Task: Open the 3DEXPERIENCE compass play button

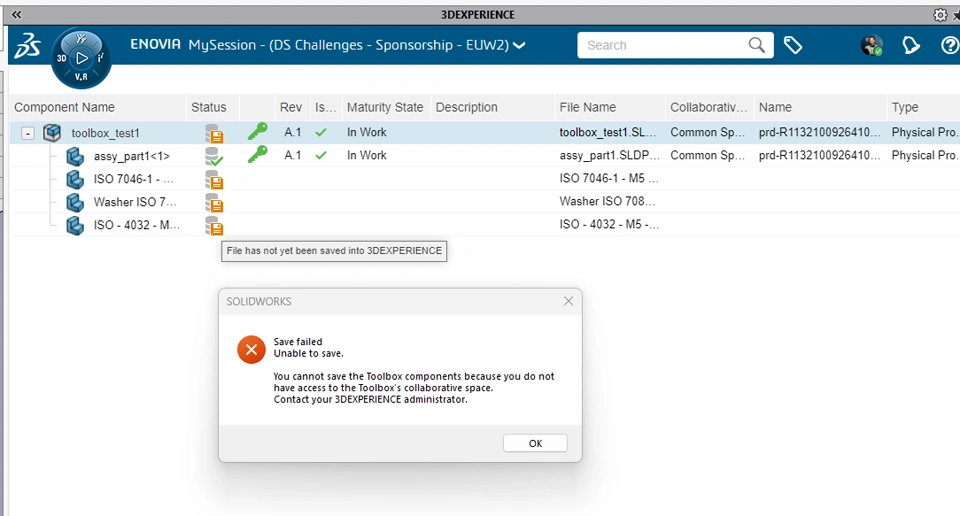Action: [81, 58]
